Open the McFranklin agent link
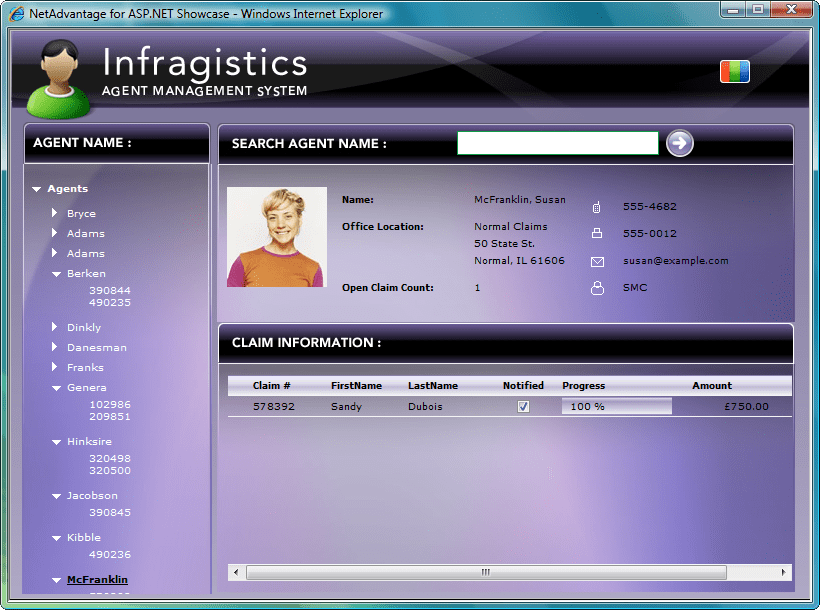 (x=97, y=580)
